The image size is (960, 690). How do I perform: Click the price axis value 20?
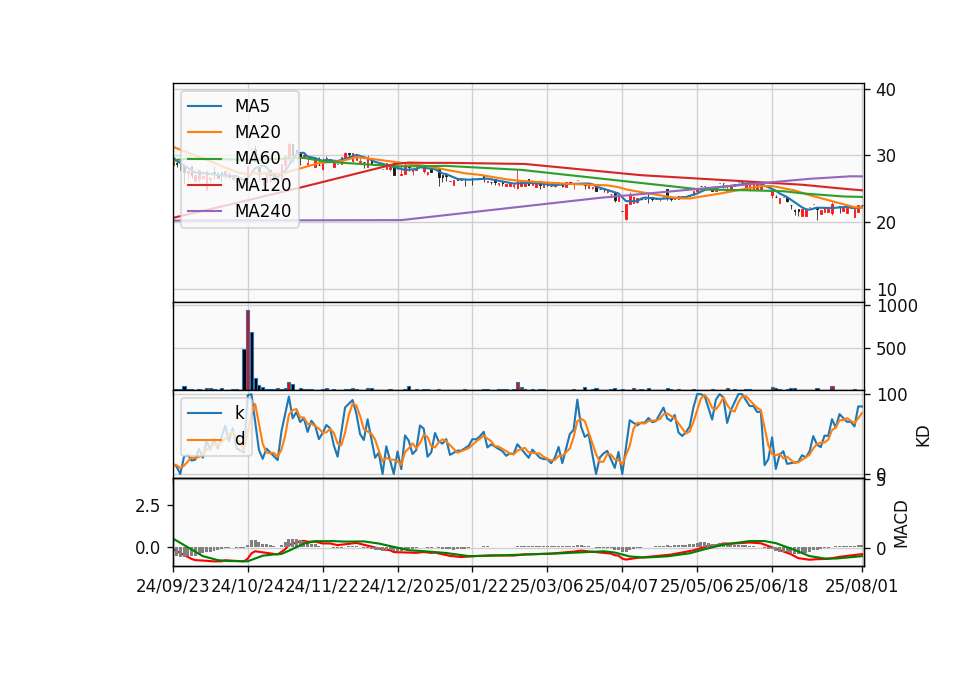click(886, 223)
